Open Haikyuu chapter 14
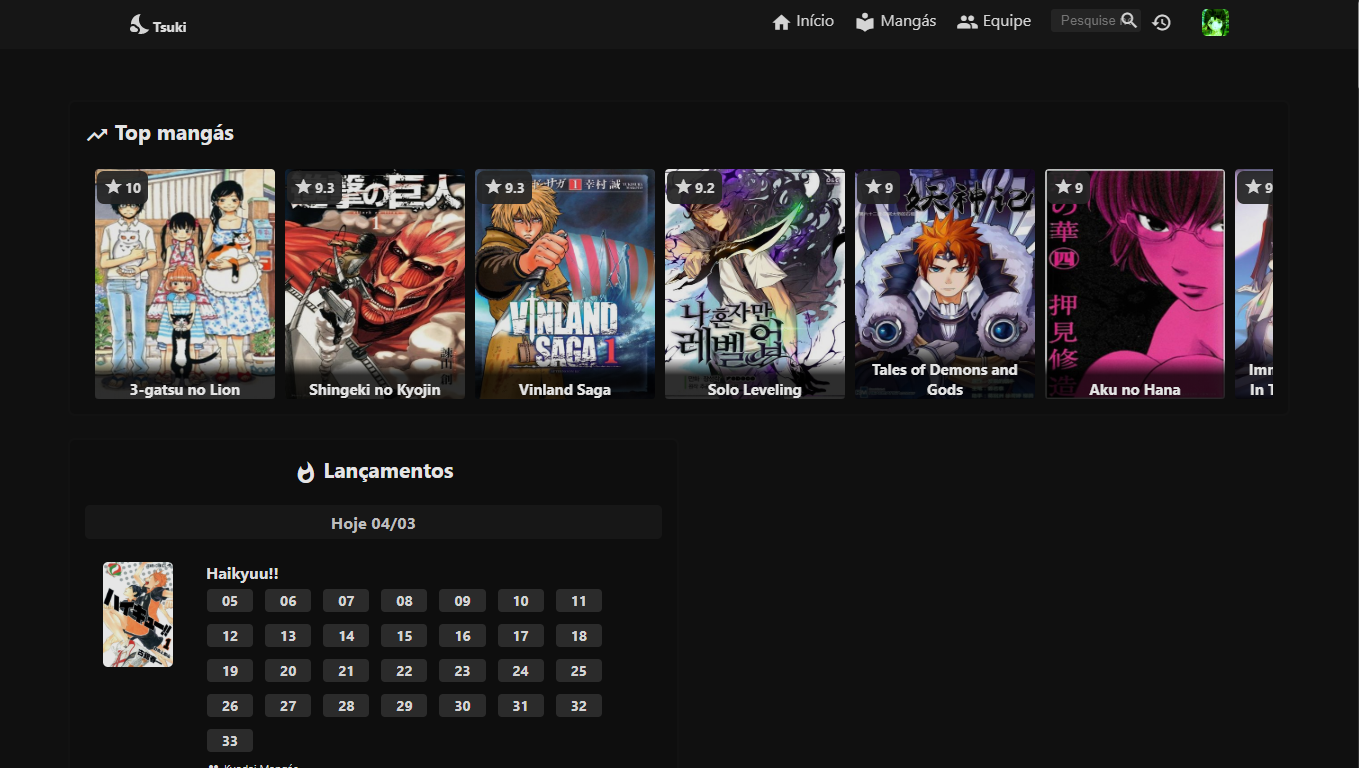 tap(346, 636)
